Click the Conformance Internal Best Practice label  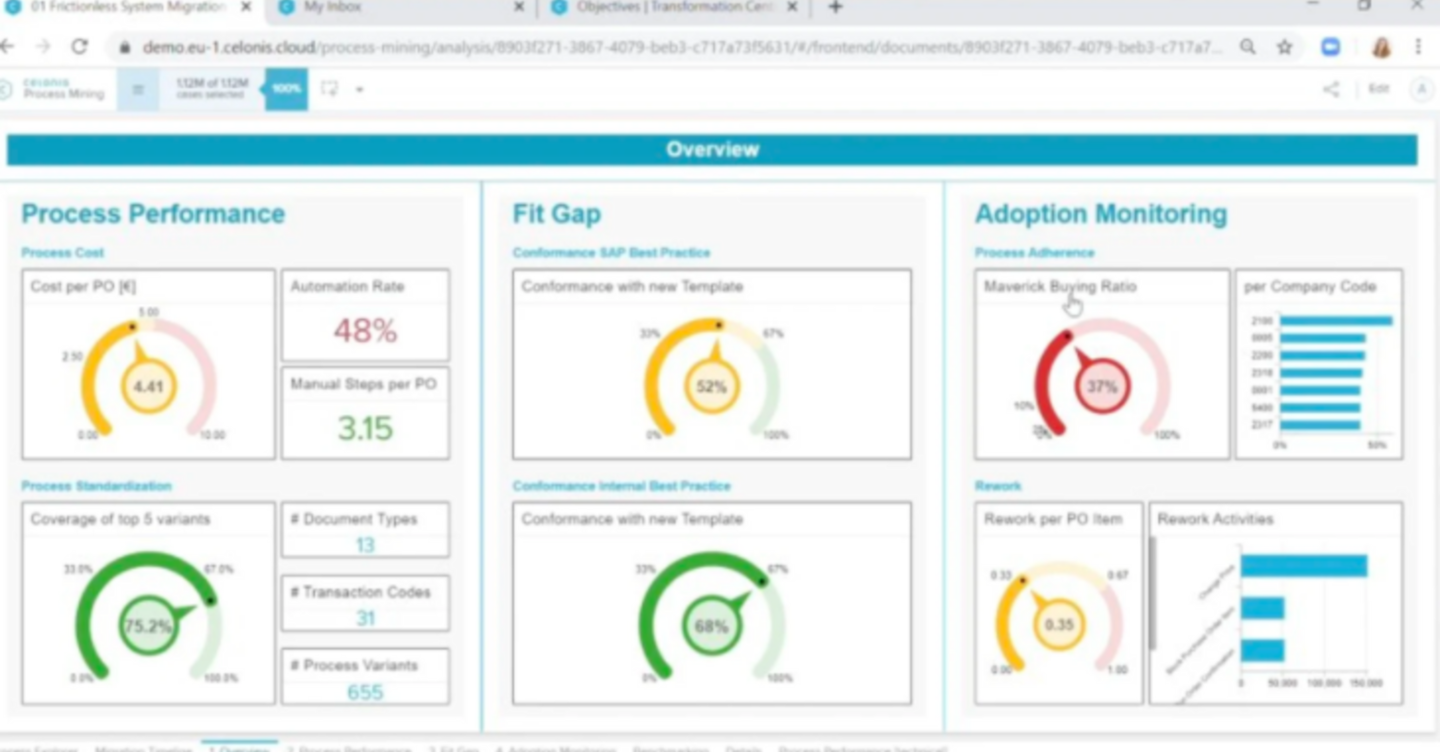coord(621,486)
